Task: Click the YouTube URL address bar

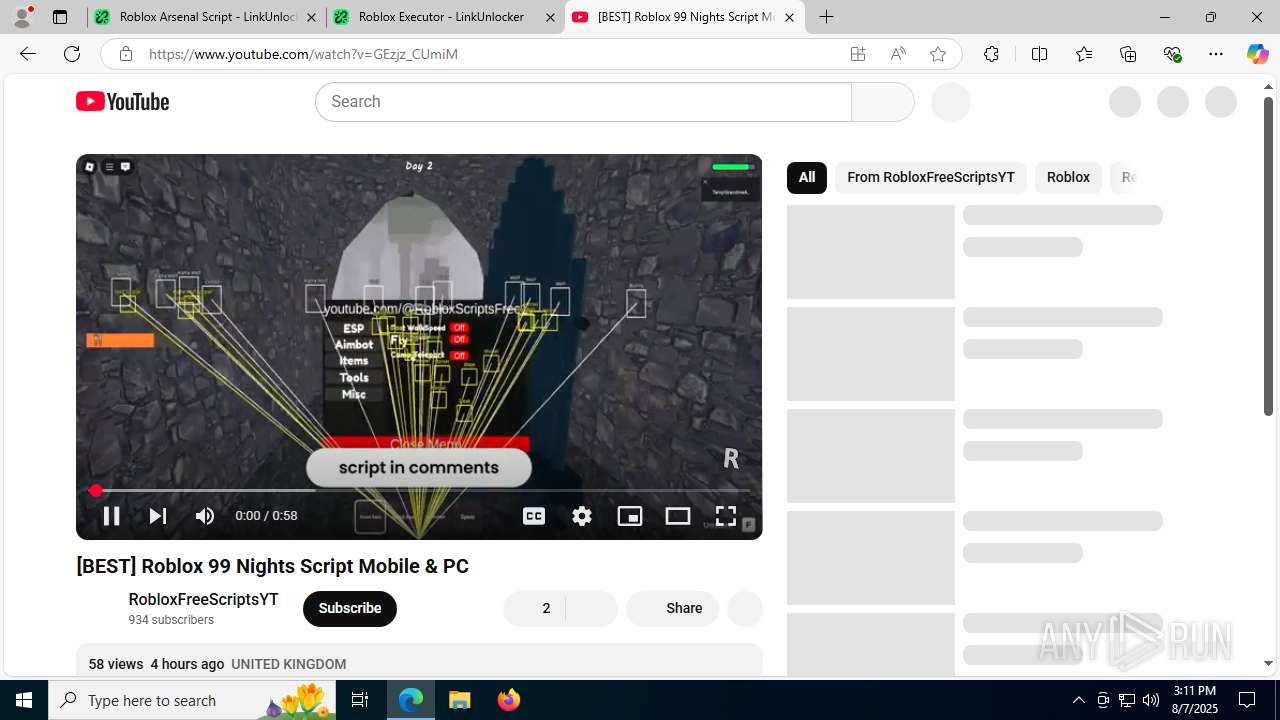Action: 490,54
